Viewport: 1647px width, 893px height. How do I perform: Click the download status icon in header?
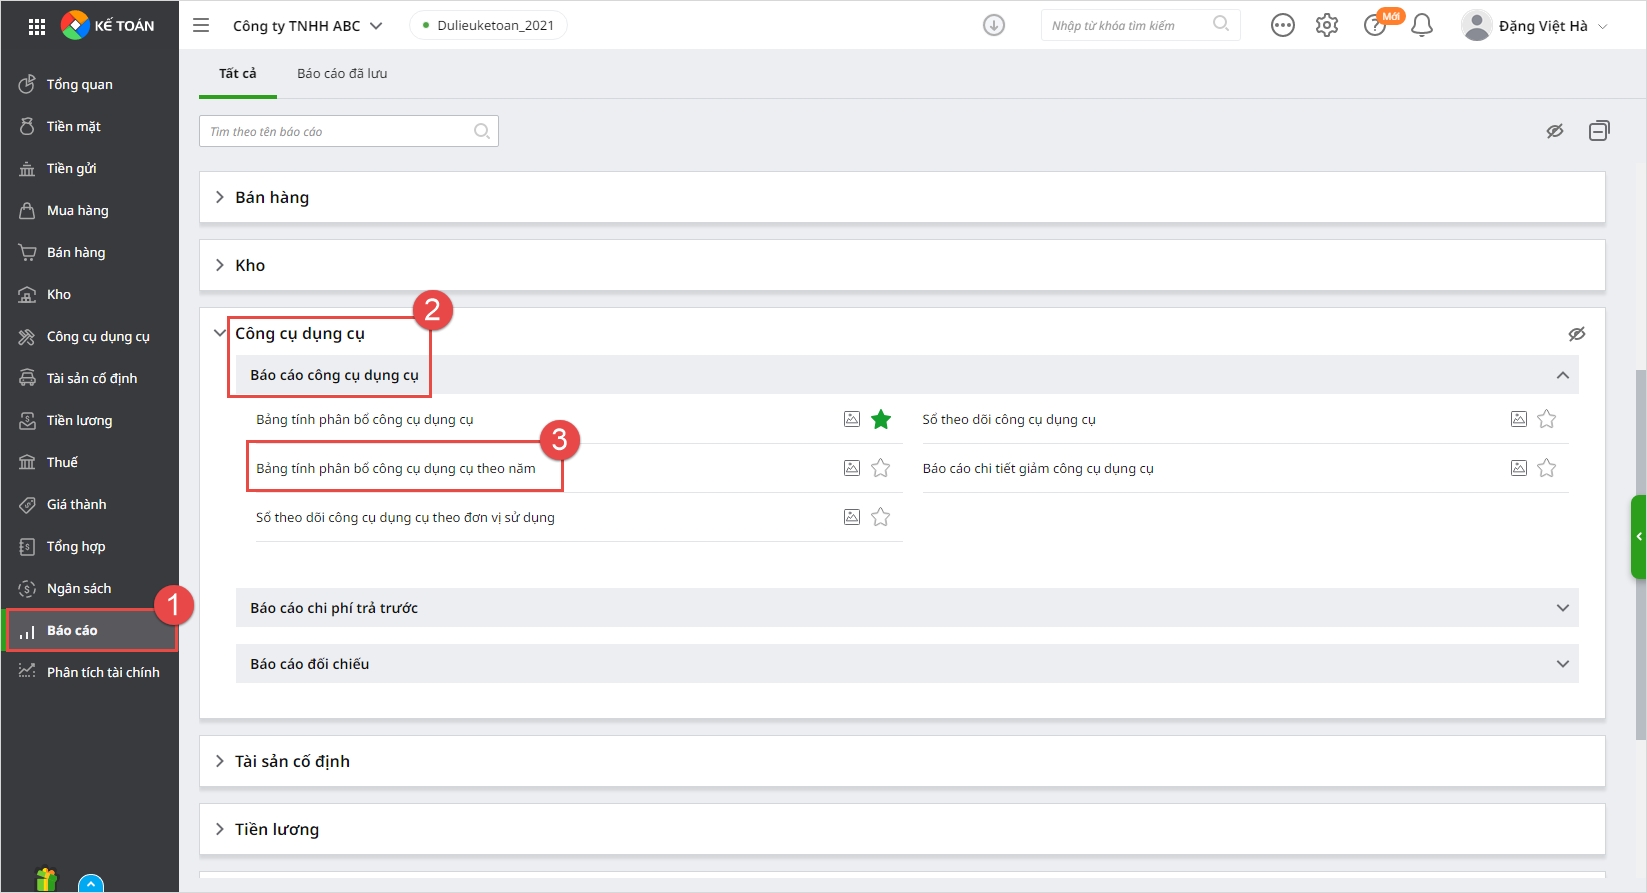click(x=993, y=26)
